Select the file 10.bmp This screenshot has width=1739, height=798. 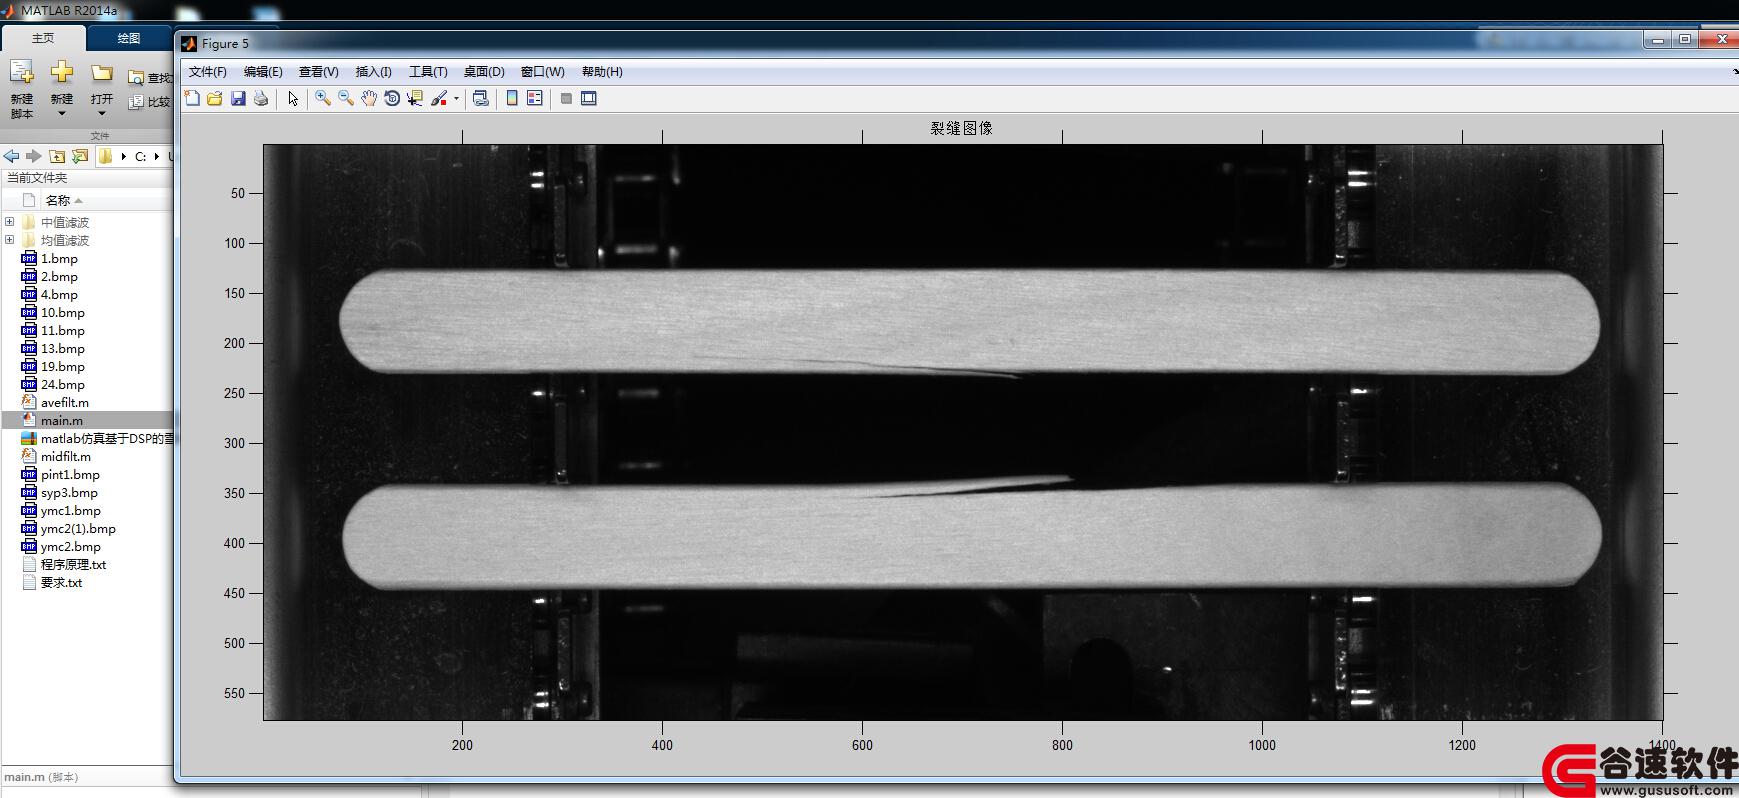(x=62, y=313)
